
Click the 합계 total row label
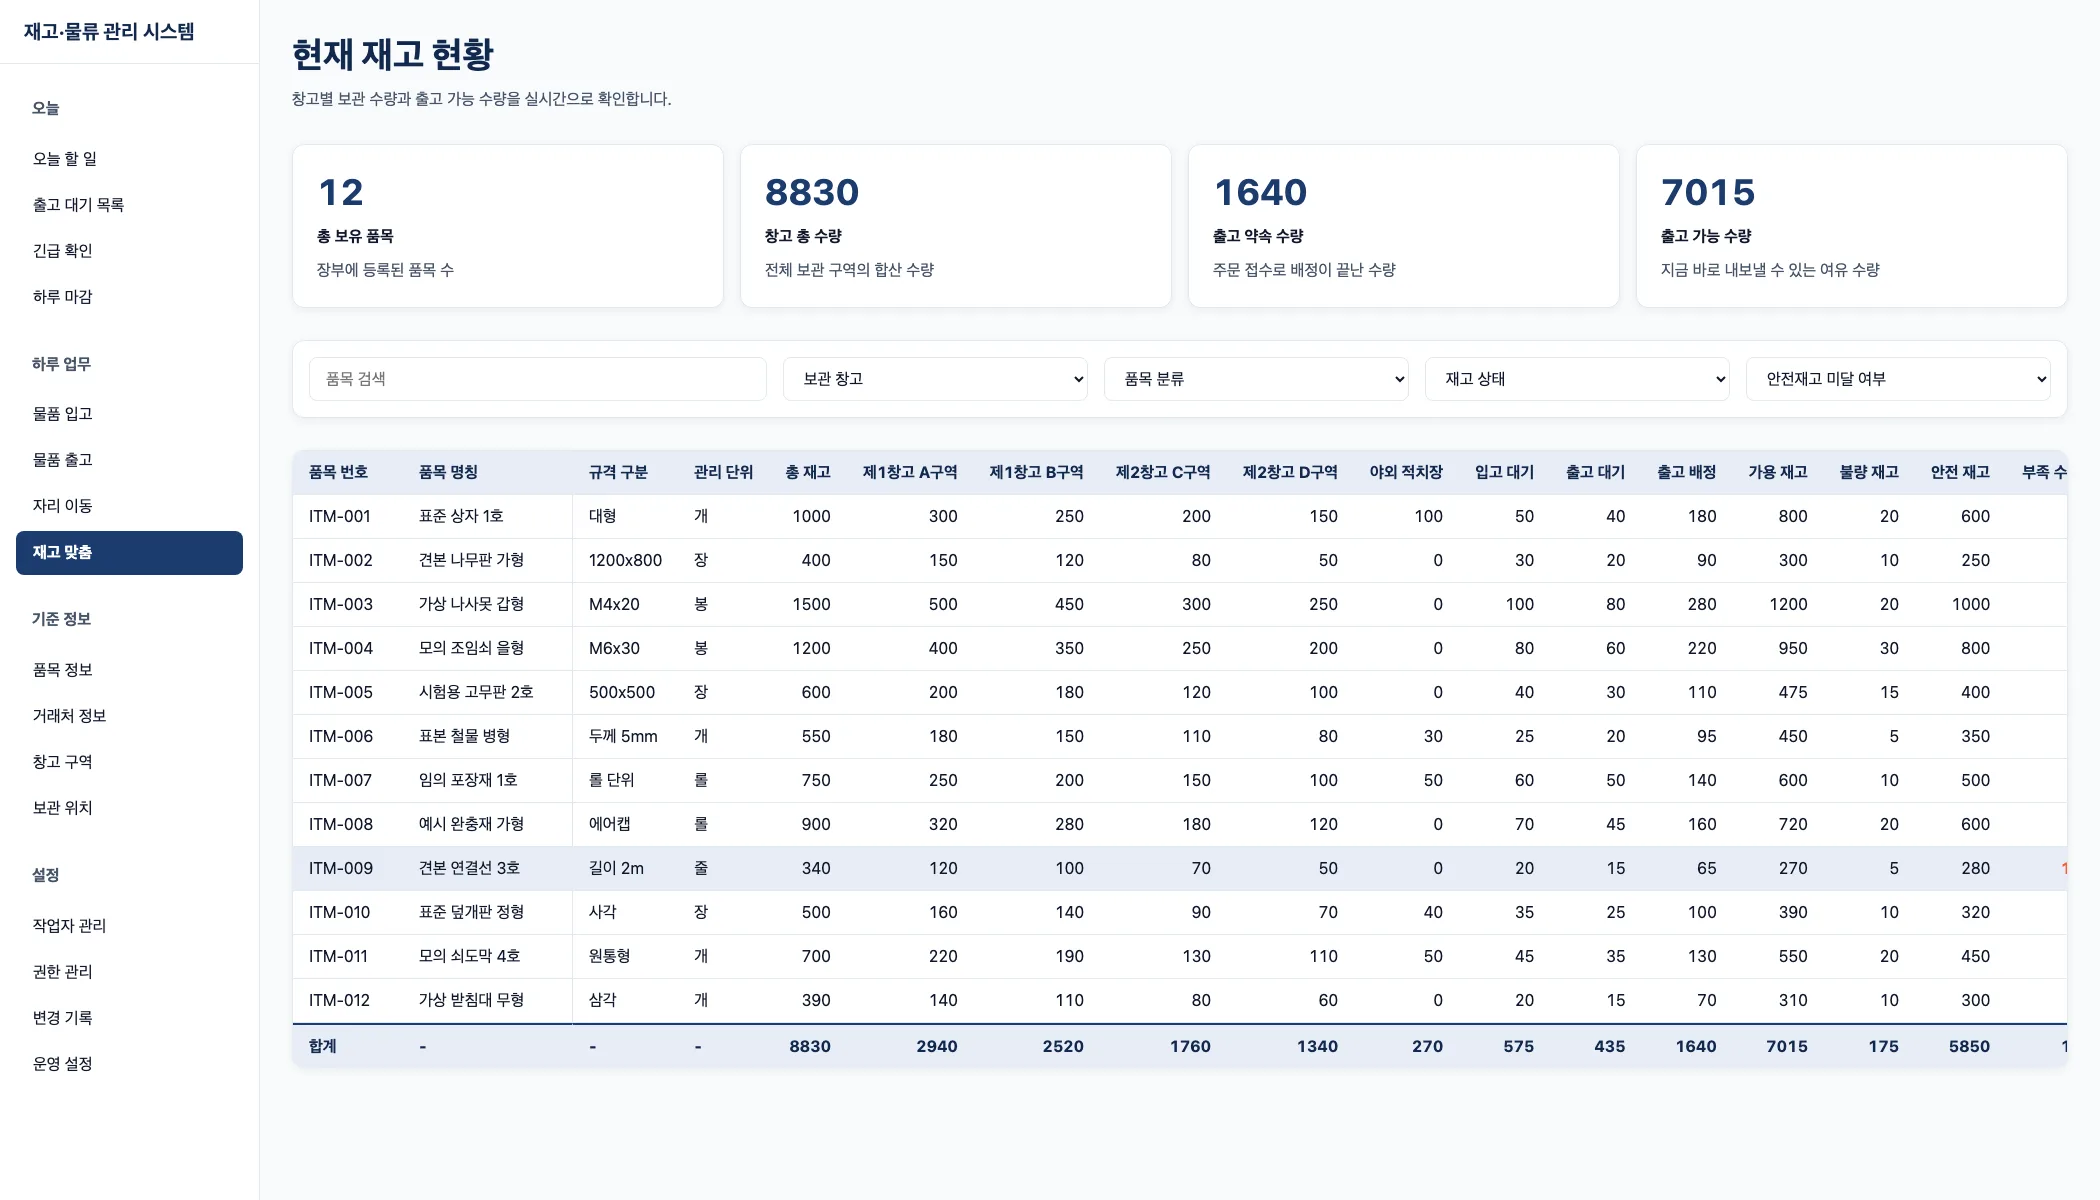323,1046
